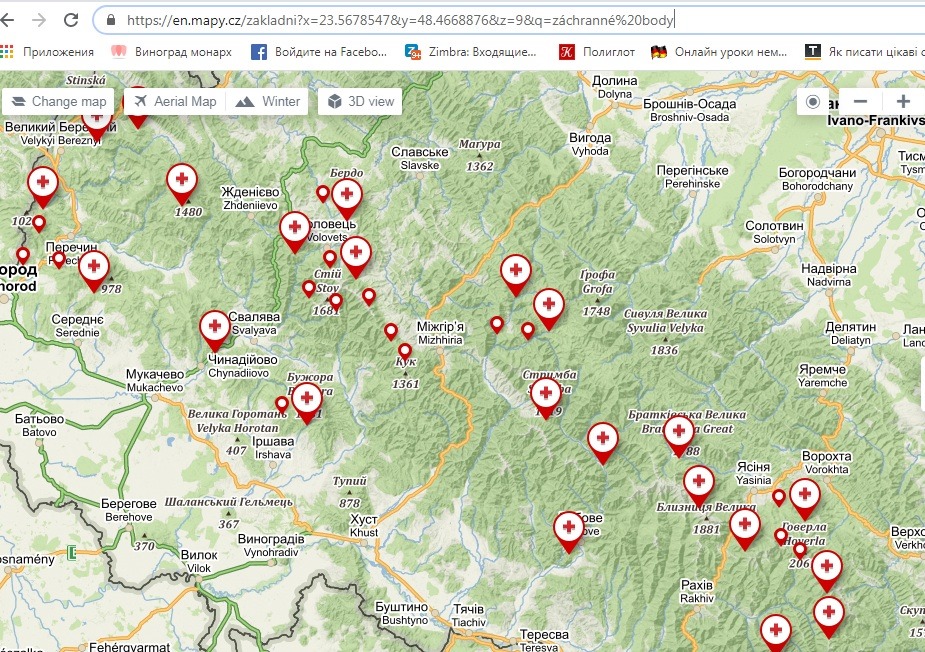Click the Рахів town label on map
Viewport: 925px width, 652px height.
click(696, 585)
